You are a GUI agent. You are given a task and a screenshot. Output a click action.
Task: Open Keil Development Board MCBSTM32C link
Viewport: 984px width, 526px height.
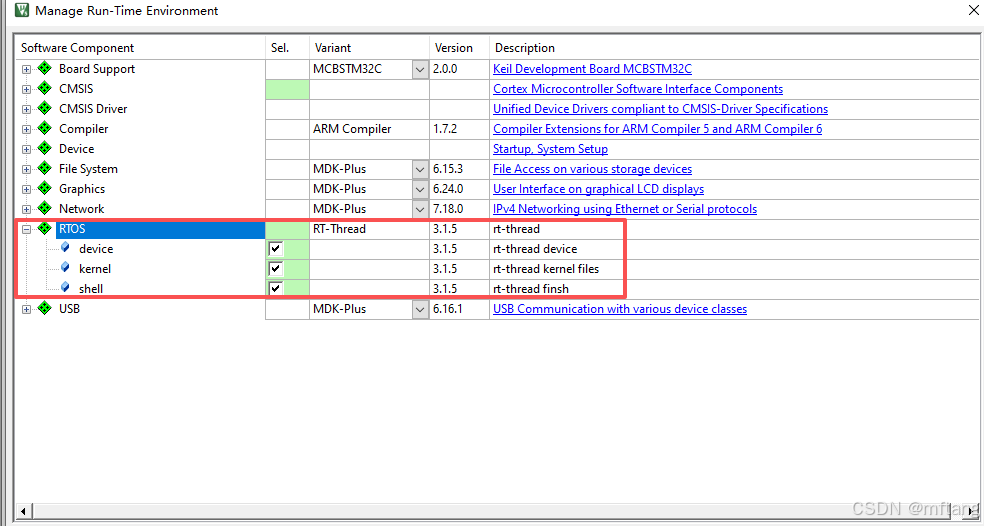point(592,69)
